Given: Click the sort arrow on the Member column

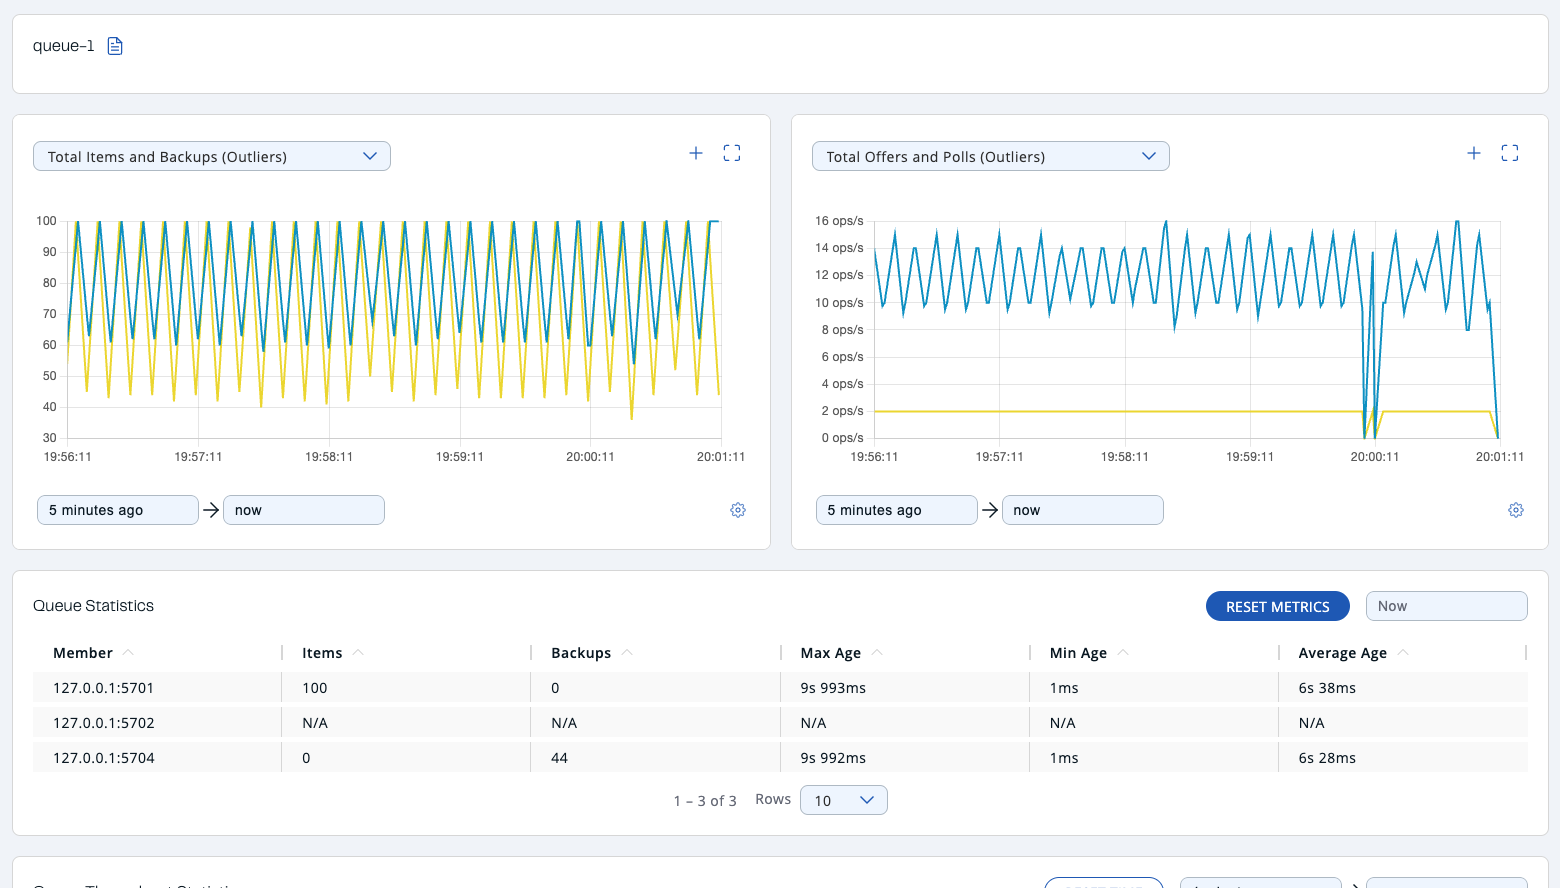Looking at the screenshot, I should 127,651.
